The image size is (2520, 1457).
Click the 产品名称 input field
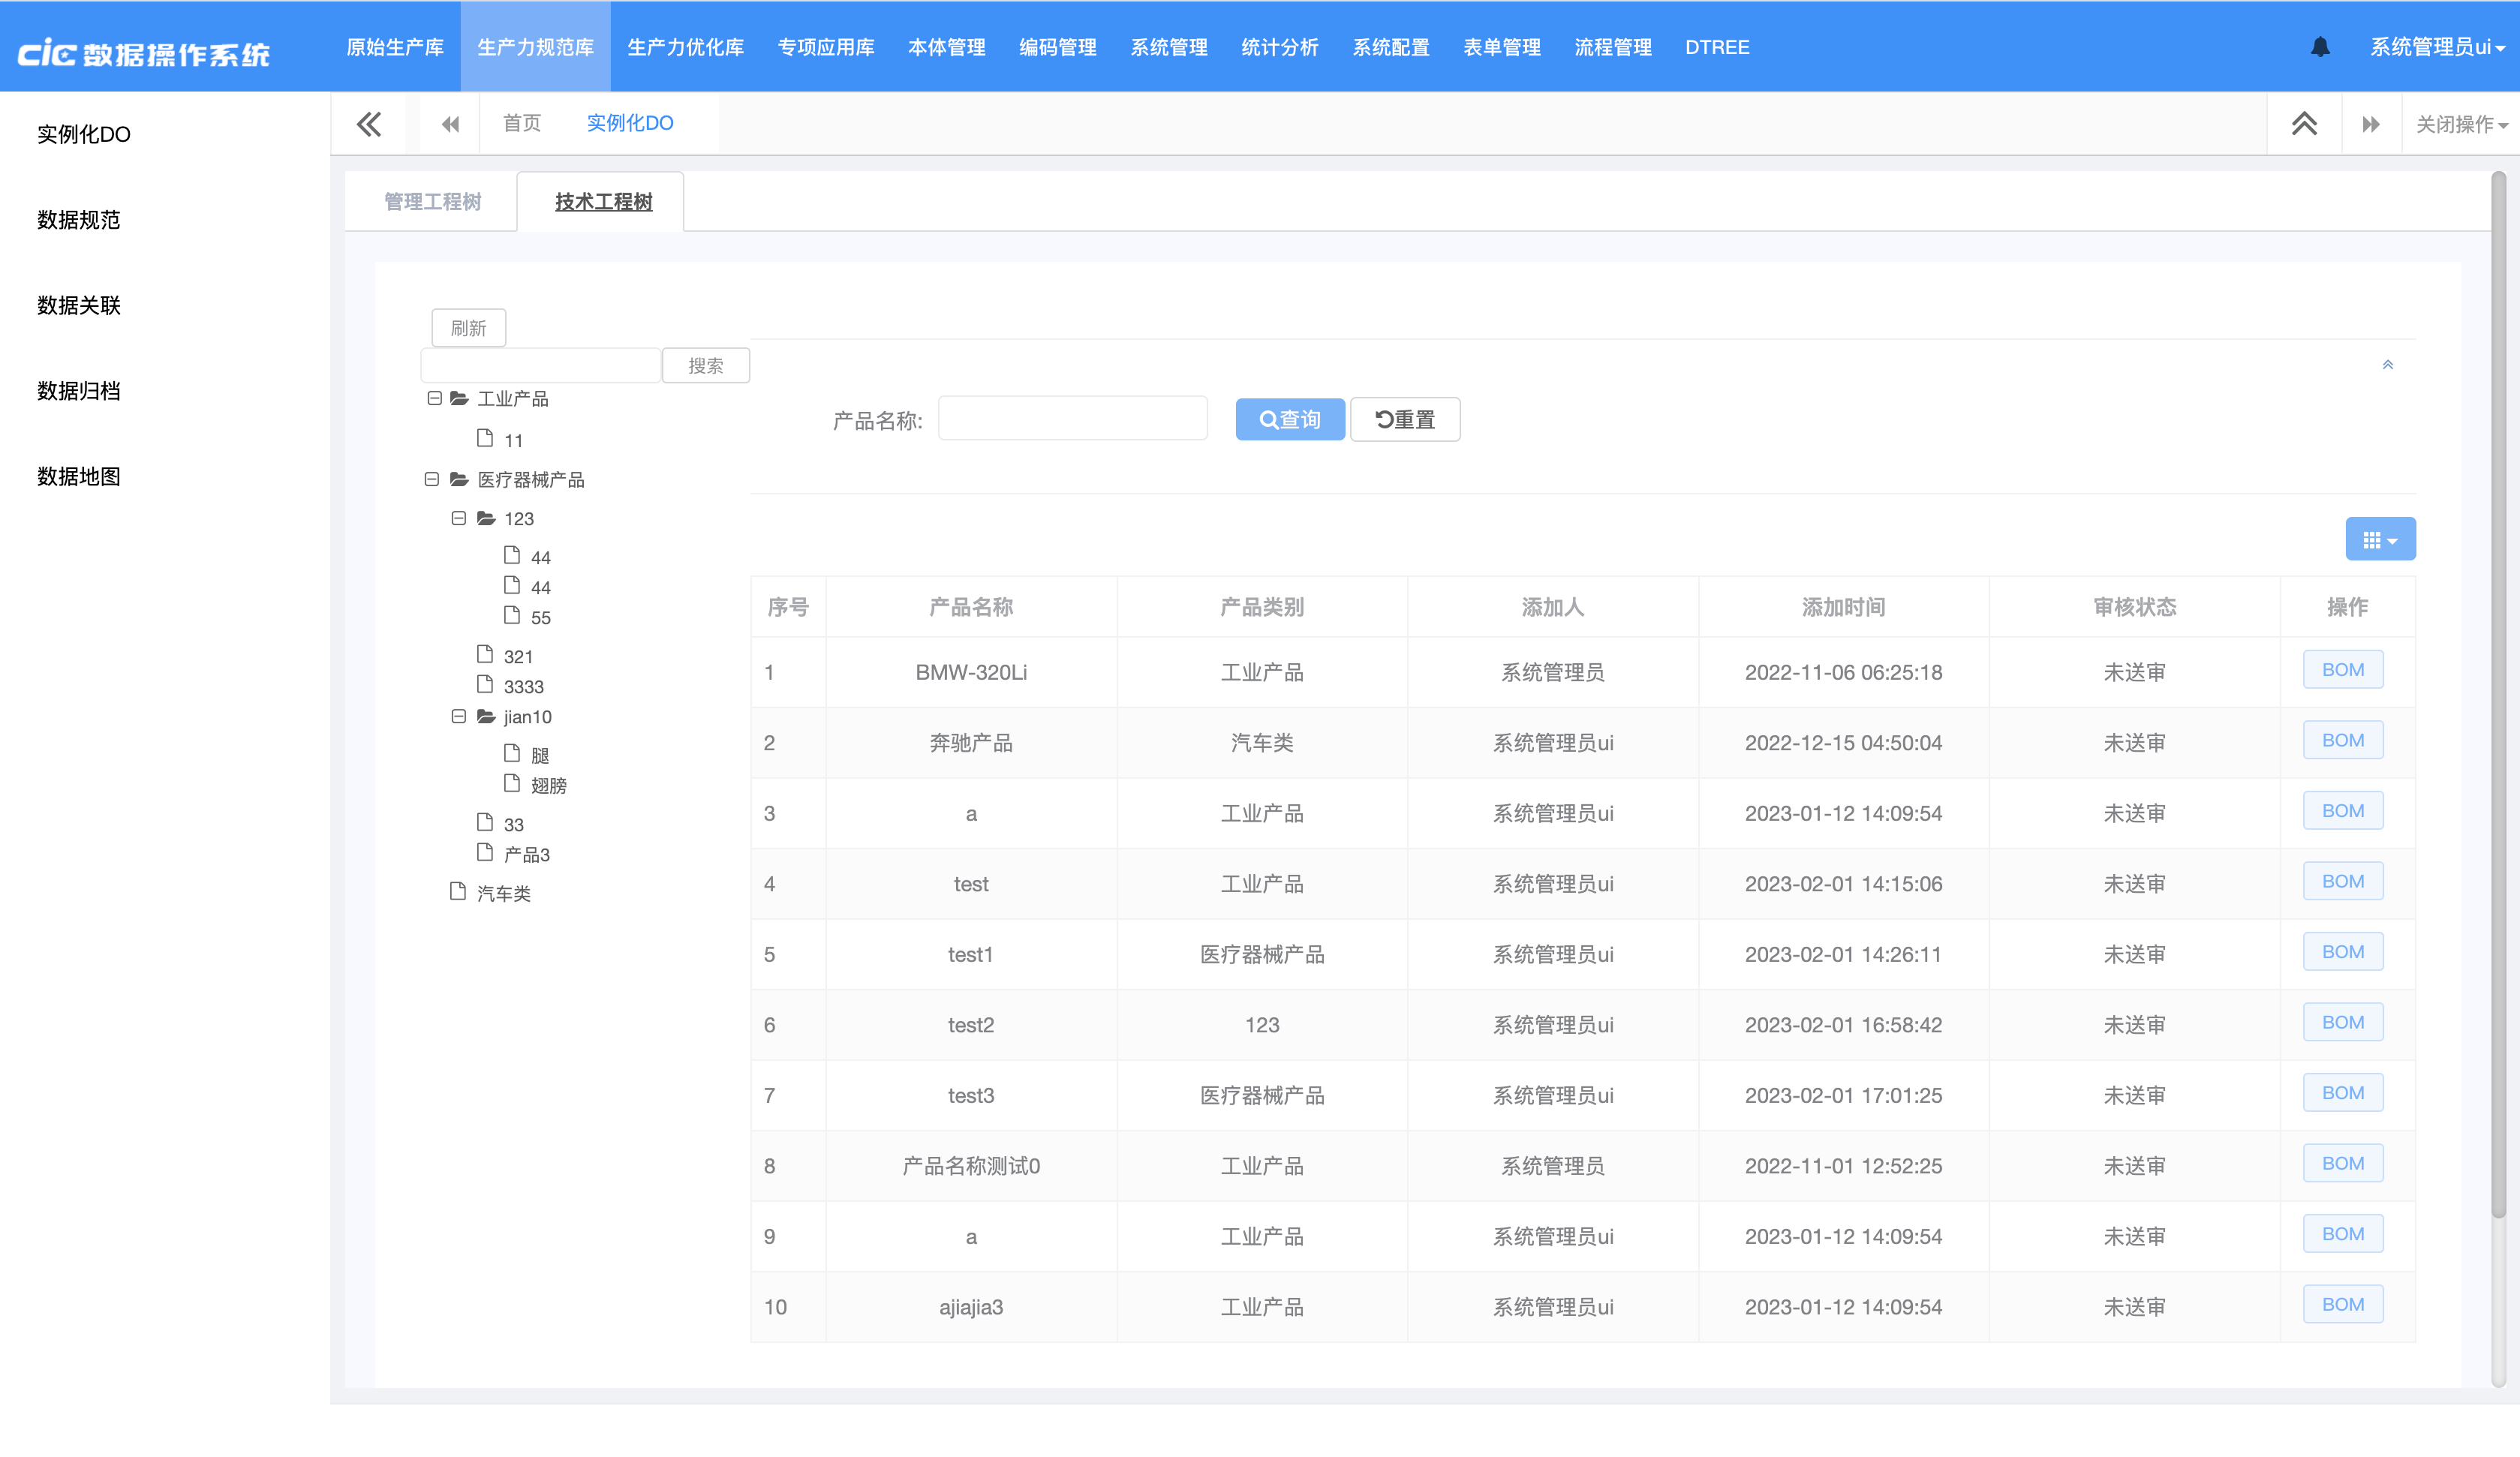(x=1072, y=419)
